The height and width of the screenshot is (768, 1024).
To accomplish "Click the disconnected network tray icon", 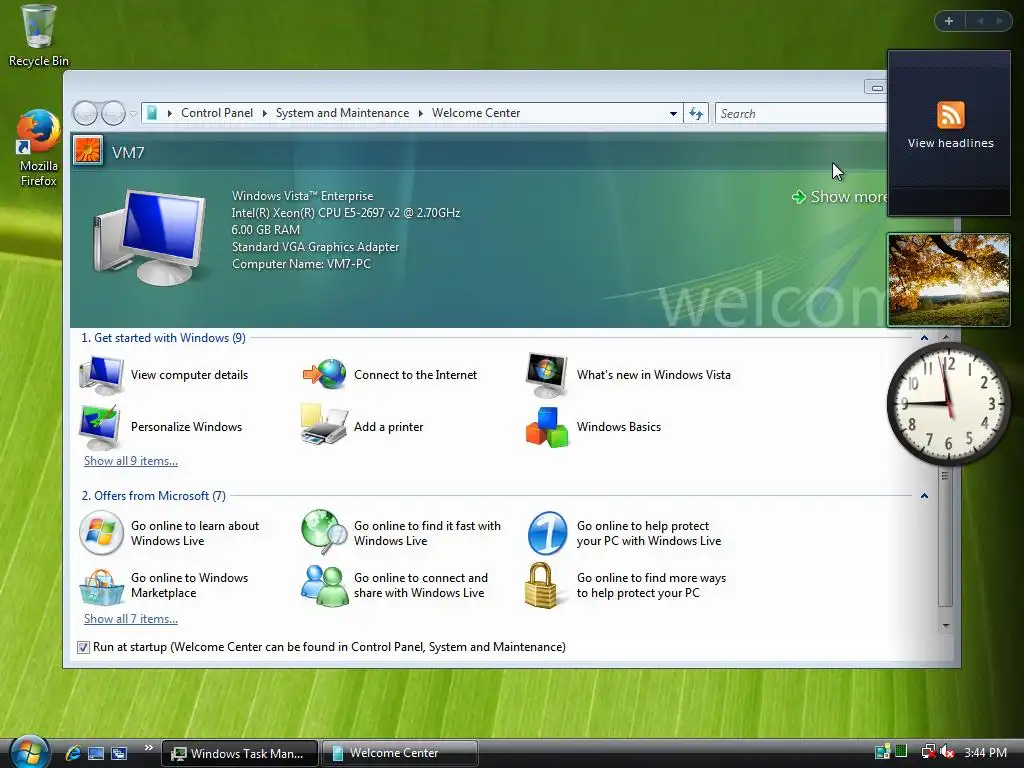I will point(928,752).
